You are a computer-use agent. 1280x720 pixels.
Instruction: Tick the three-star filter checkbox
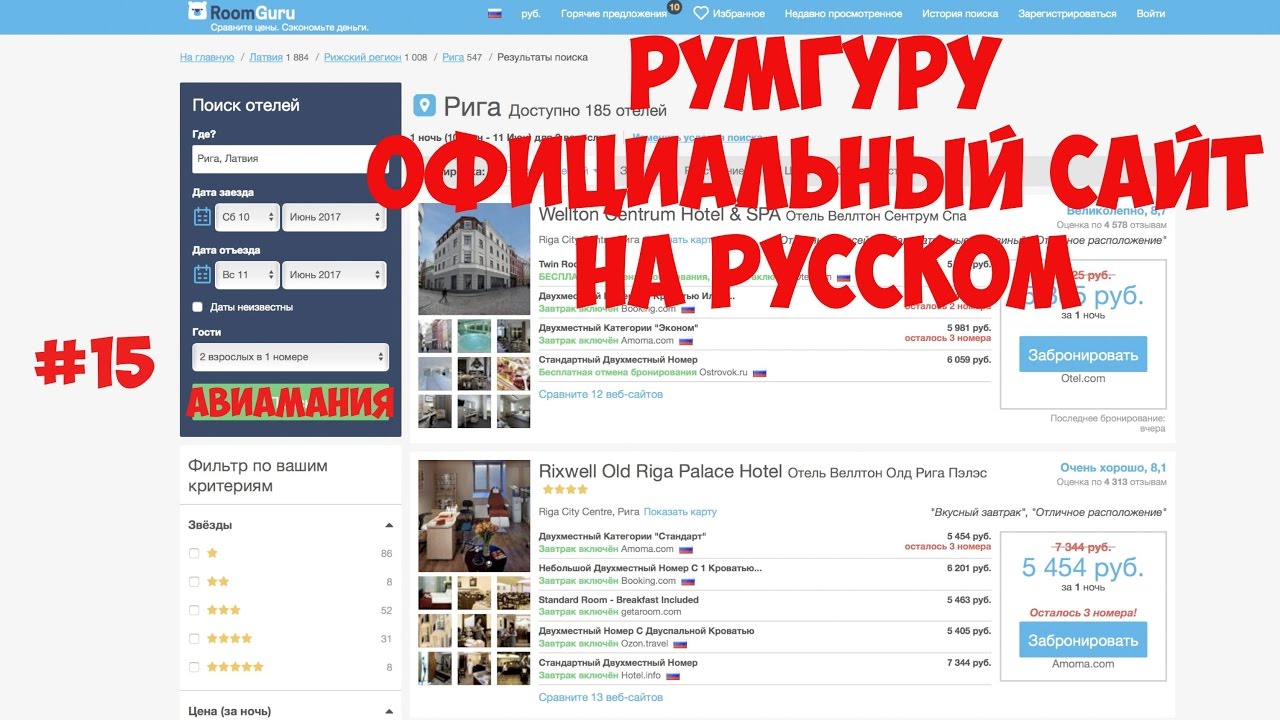(x=195, y=610)
